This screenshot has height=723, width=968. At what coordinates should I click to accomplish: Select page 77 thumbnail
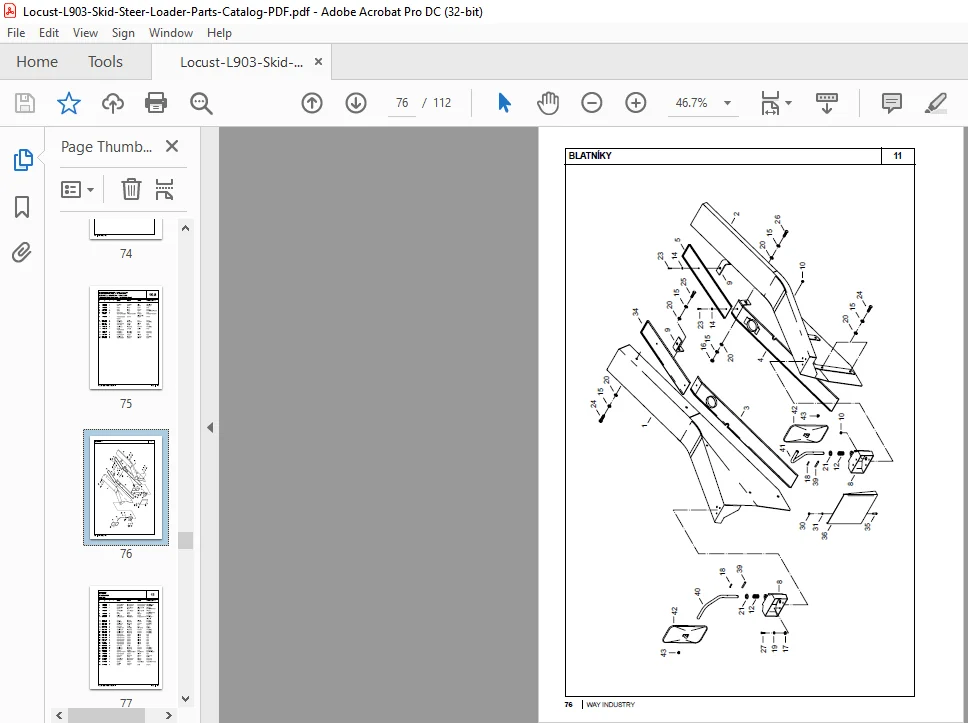(x=126, y=637)
